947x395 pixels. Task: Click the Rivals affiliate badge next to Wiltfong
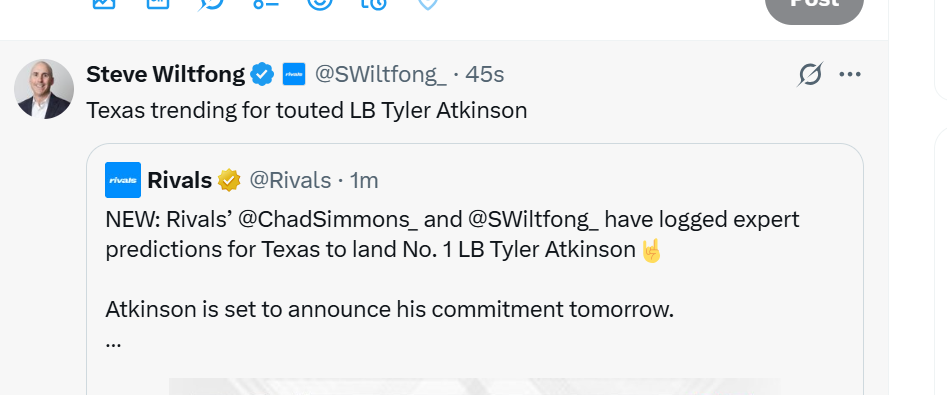point(294,74)
